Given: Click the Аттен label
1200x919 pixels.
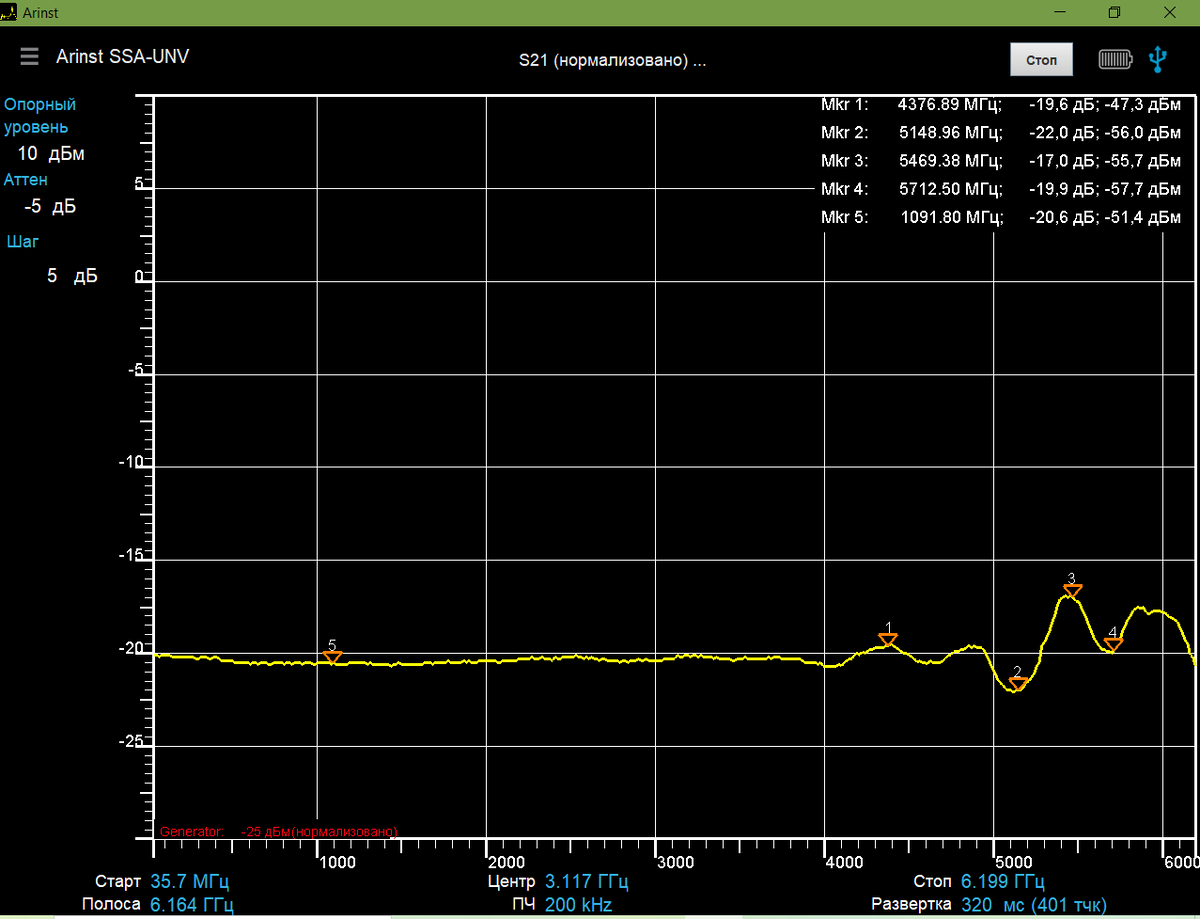Looking at the screenshot, I should [25, 180].
